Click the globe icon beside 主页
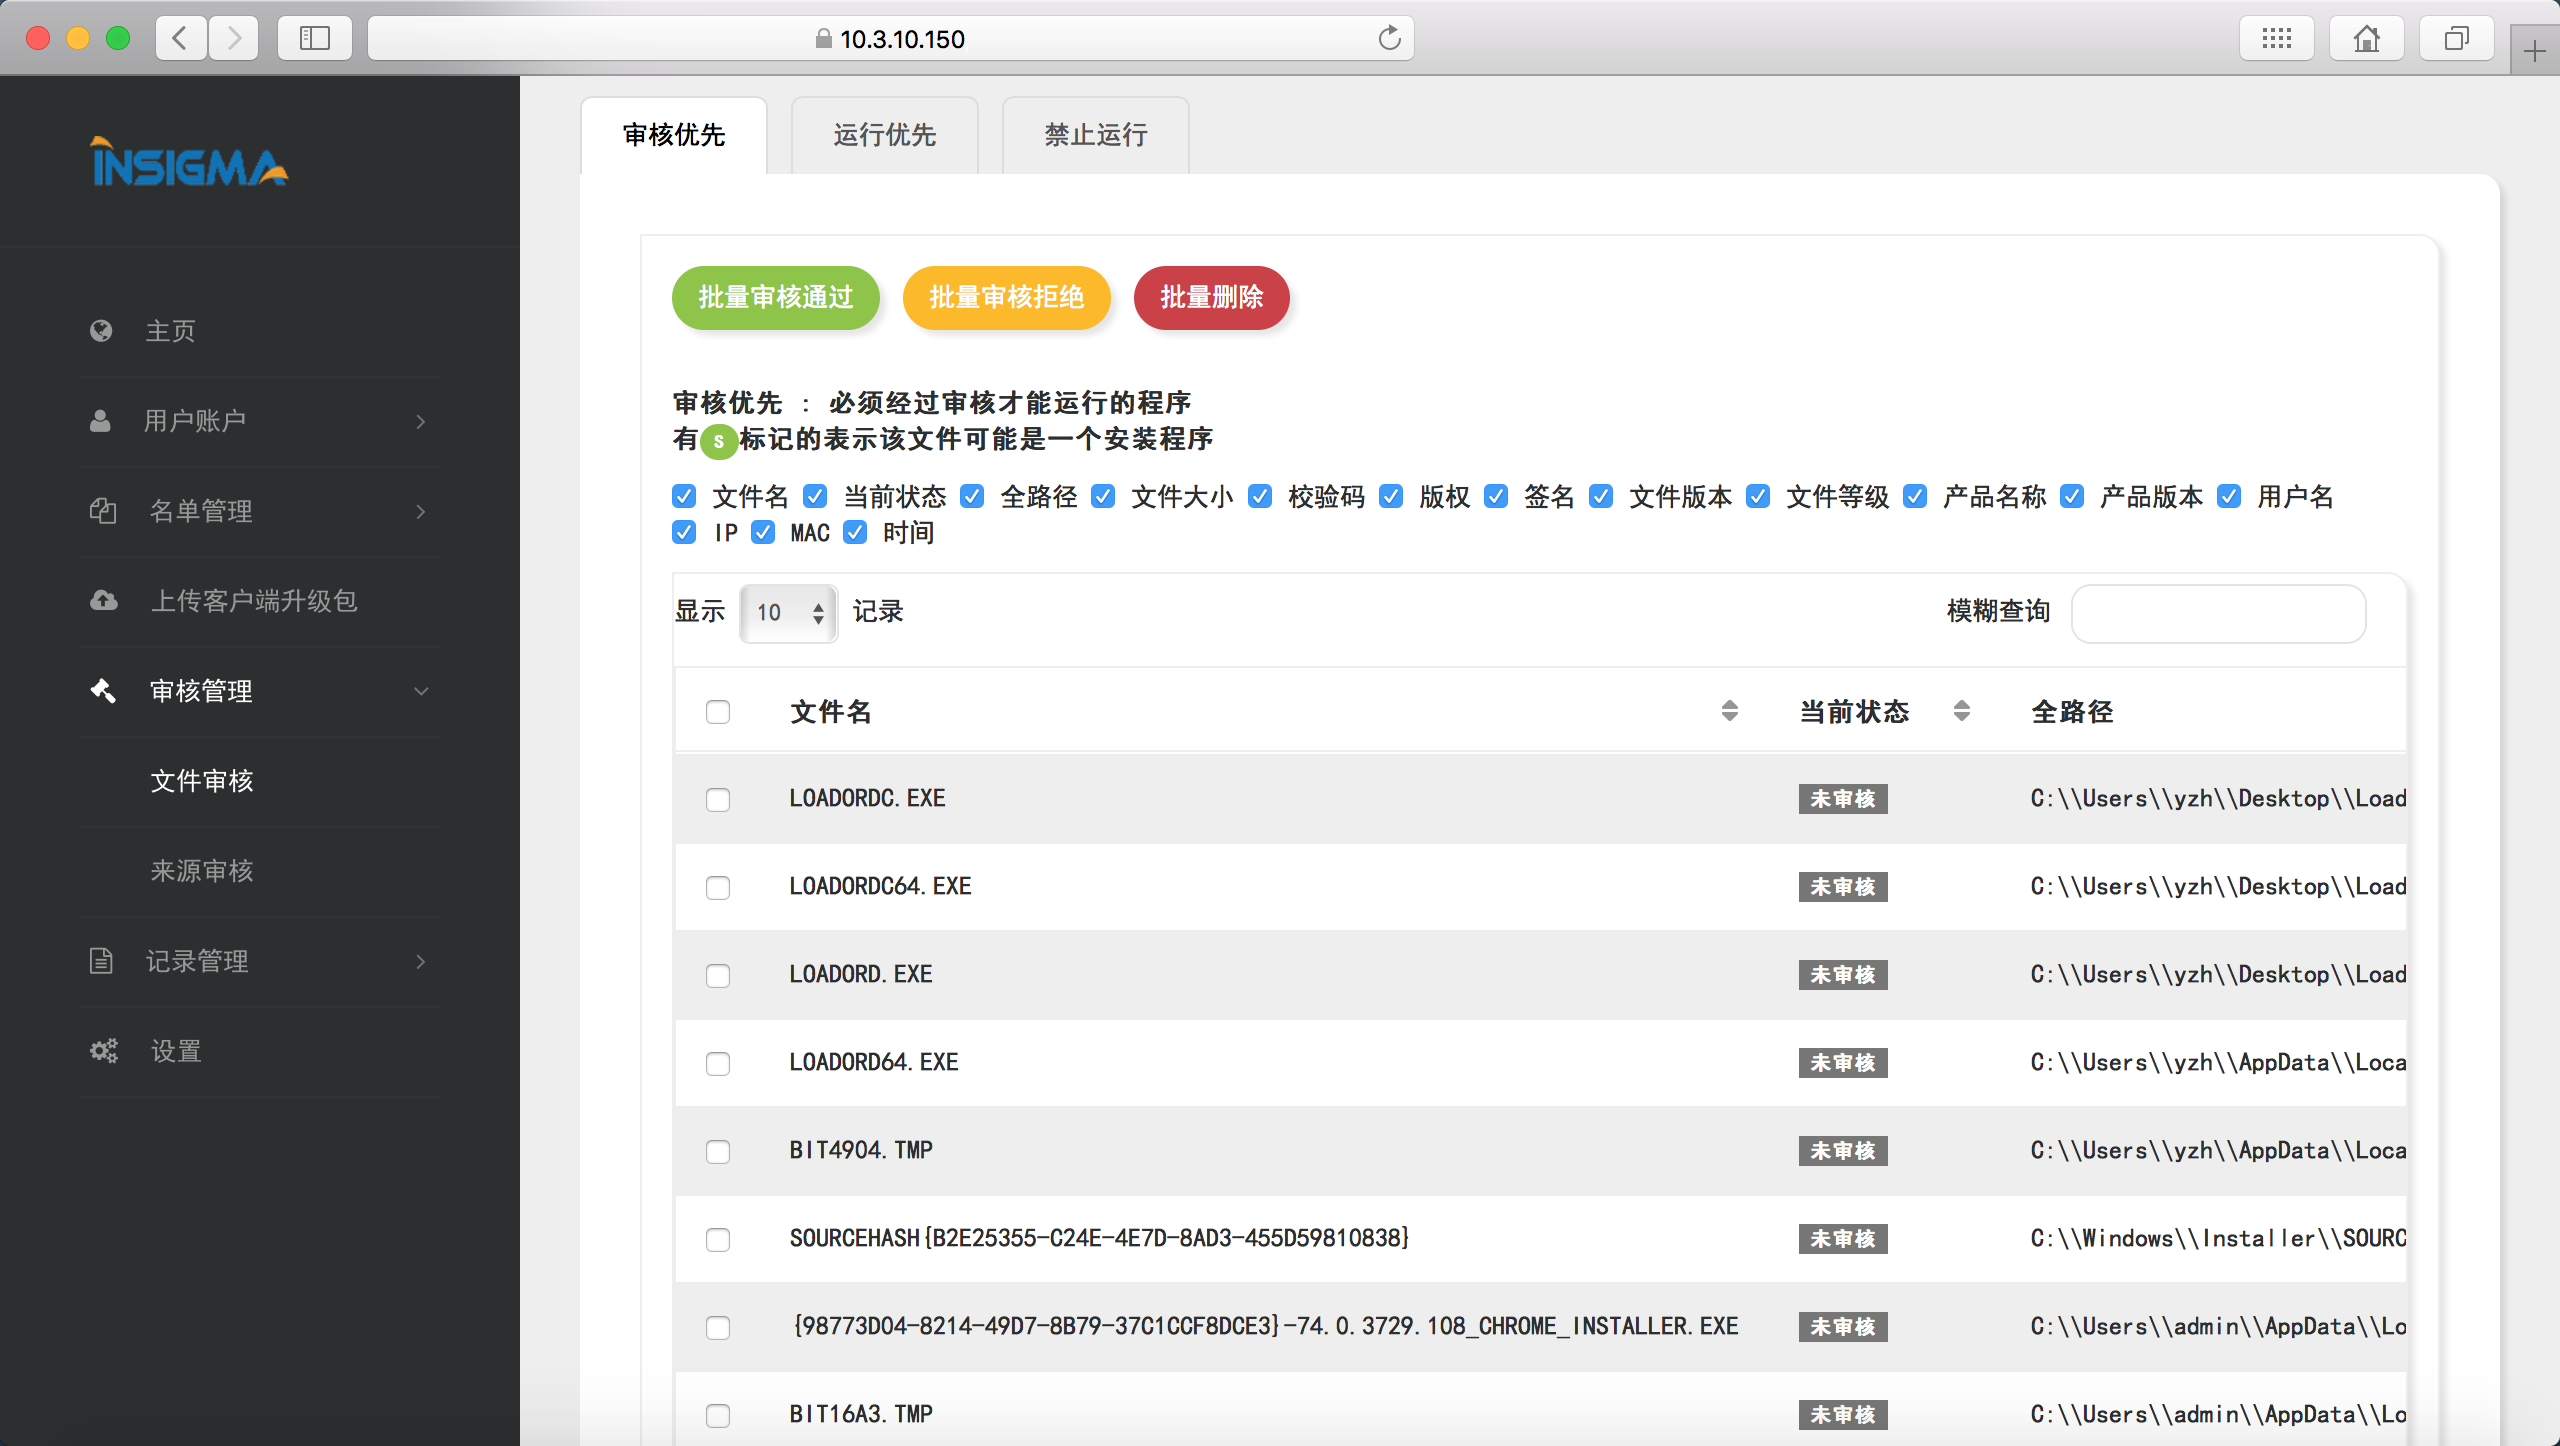The width and height of the screenshot is (2560, 1446). 101,331
